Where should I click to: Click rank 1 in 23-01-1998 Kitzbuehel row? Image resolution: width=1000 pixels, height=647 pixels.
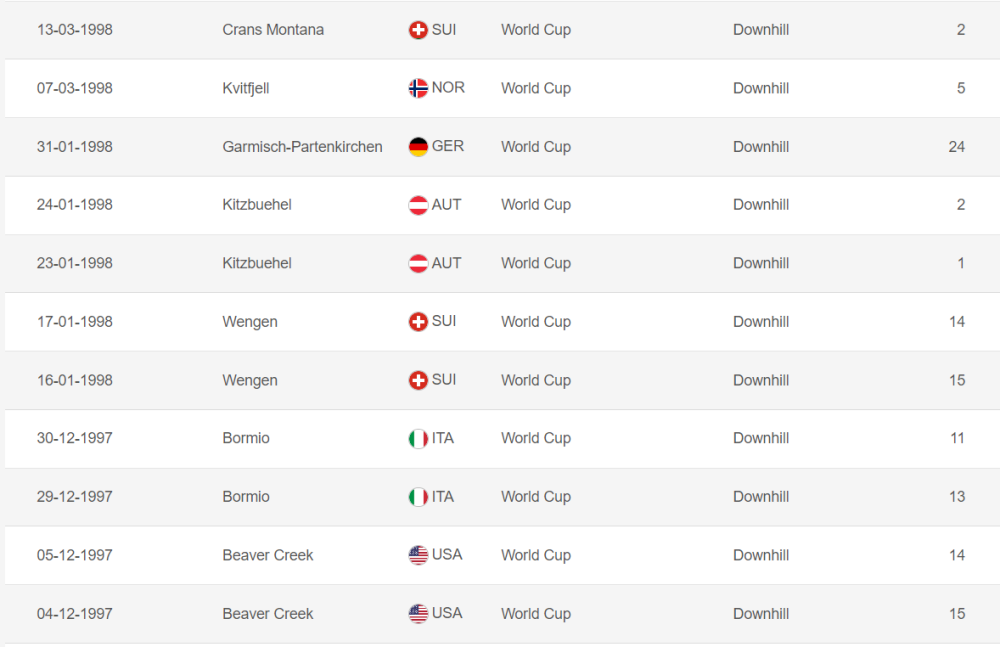point(961,264)
